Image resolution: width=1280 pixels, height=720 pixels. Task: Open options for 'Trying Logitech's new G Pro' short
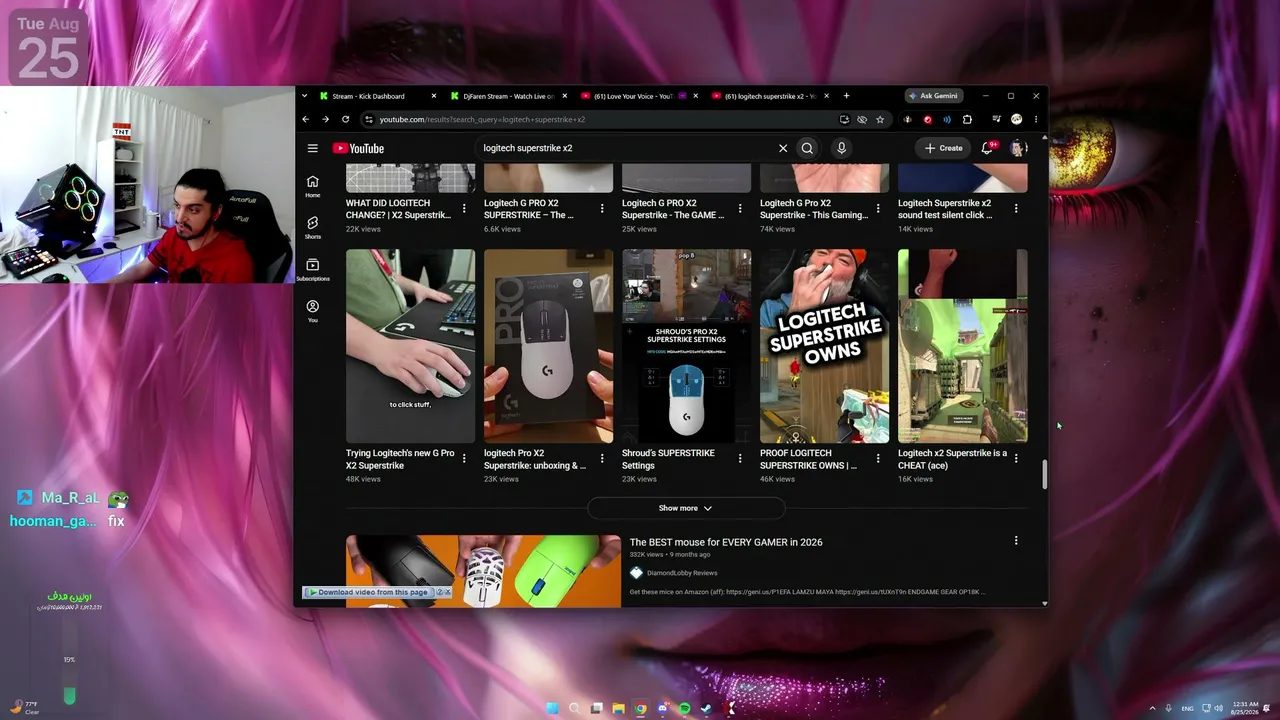tap(464, 458)
